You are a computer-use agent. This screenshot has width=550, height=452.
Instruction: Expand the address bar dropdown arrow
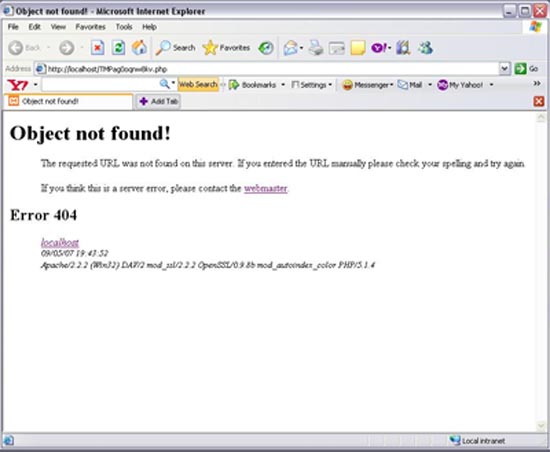[x=504, y=69]
